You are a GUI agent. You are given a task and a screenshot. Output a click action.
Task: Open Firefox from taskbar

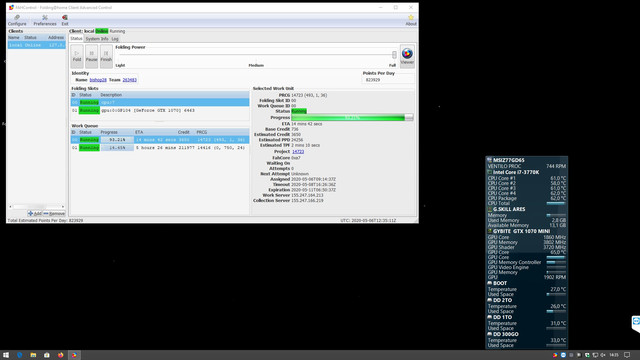coord(60,355)
